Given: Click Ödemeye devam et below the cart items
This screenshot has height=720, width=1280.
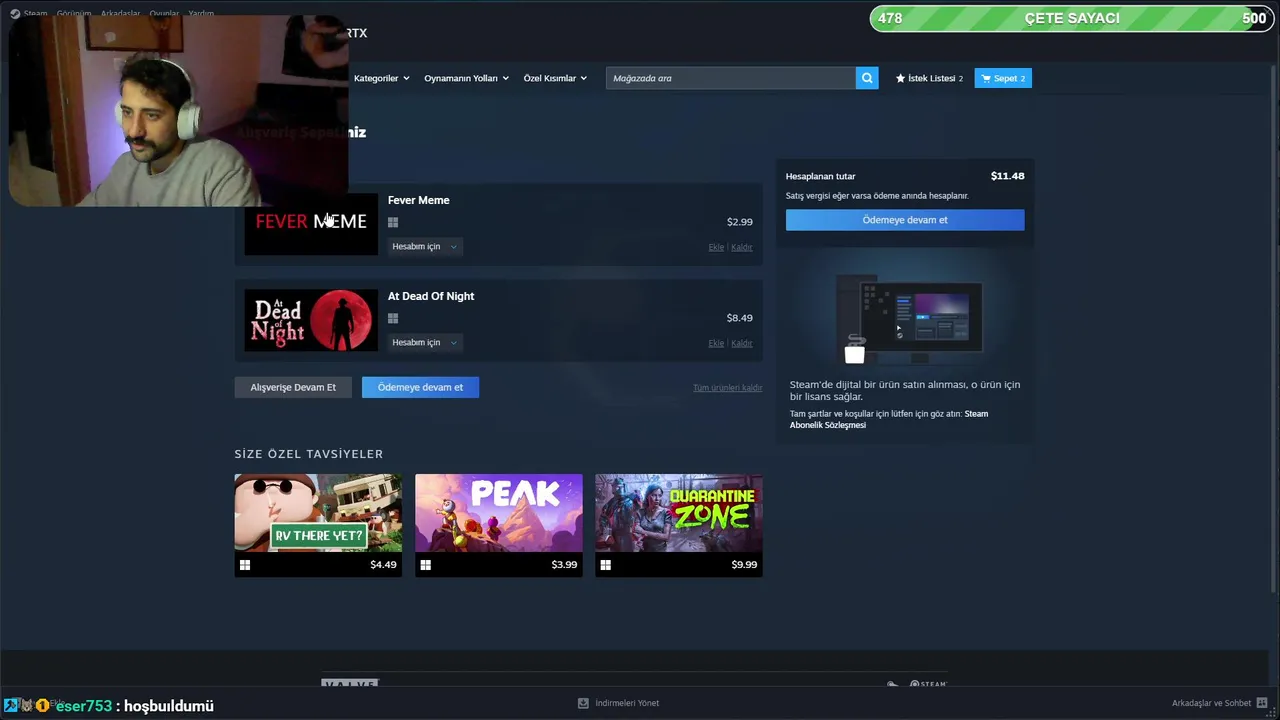Looking at the screenshot, I should [x=420, y=387].
